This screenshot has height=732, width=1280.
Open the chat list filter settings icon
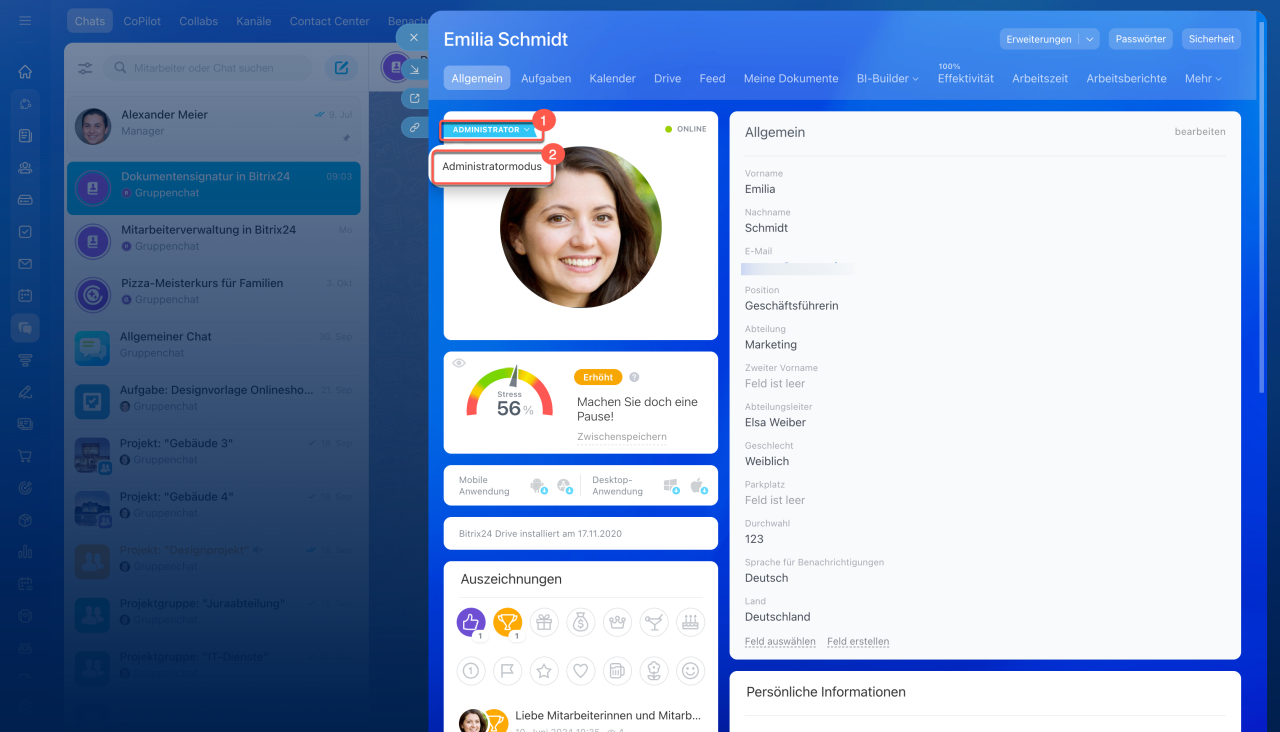(85, 68)
